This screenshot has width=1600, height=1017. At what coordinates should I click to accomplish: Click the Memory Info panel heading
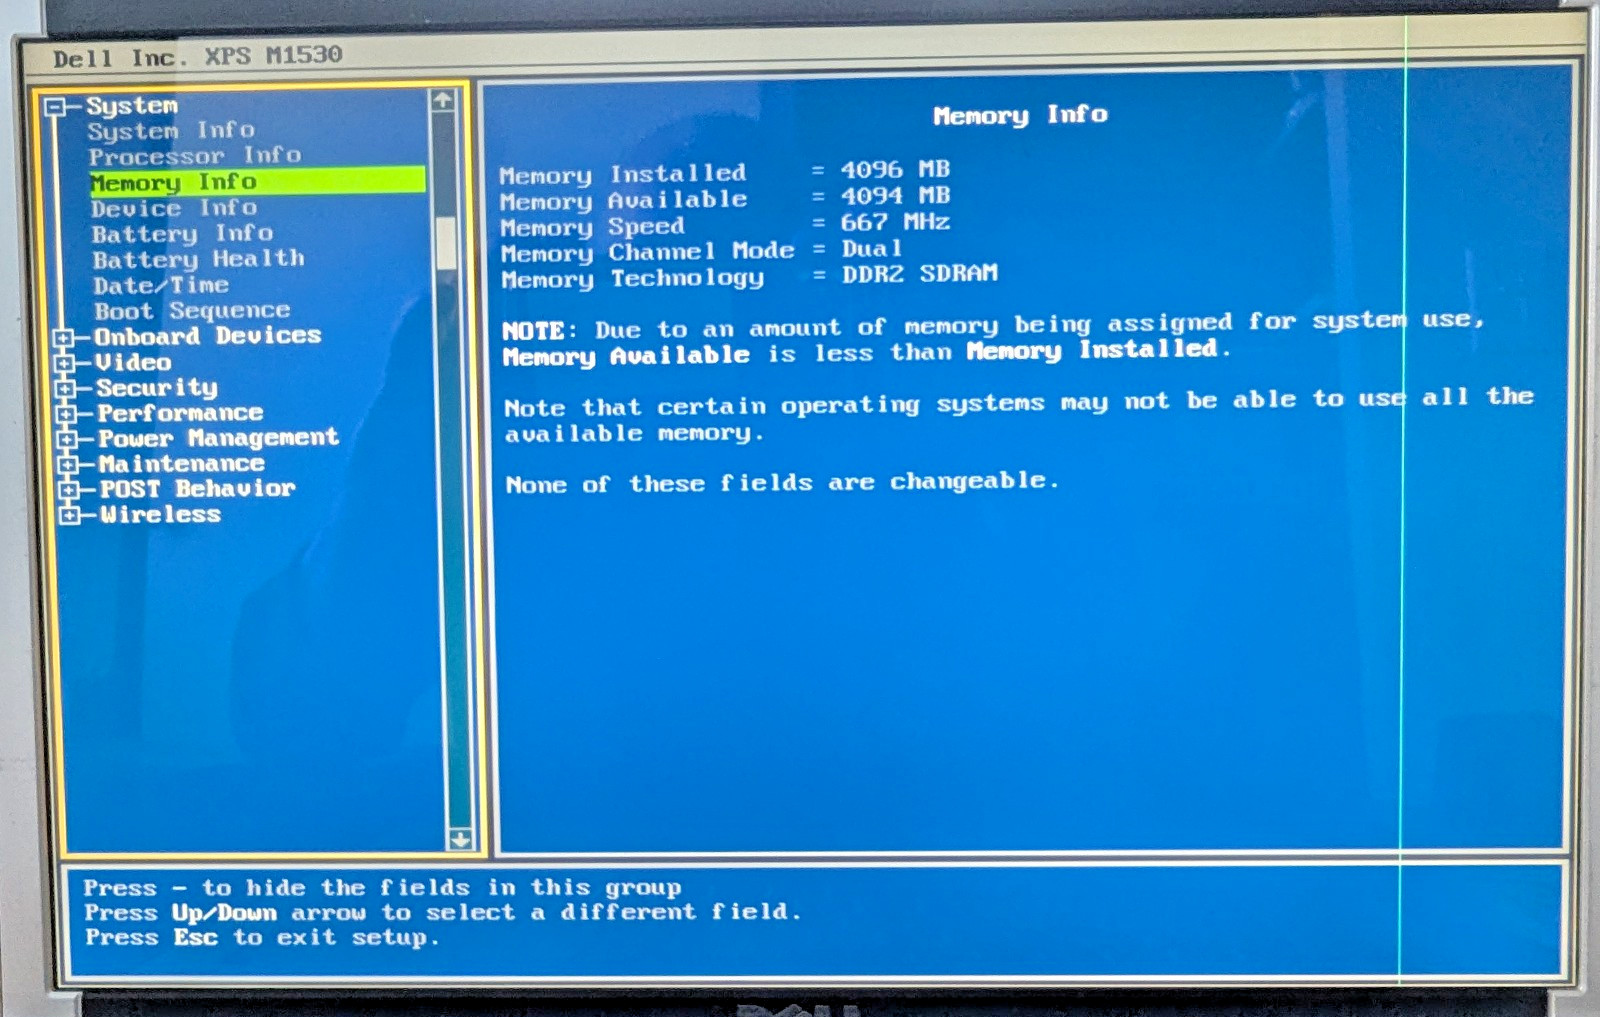1021,115
